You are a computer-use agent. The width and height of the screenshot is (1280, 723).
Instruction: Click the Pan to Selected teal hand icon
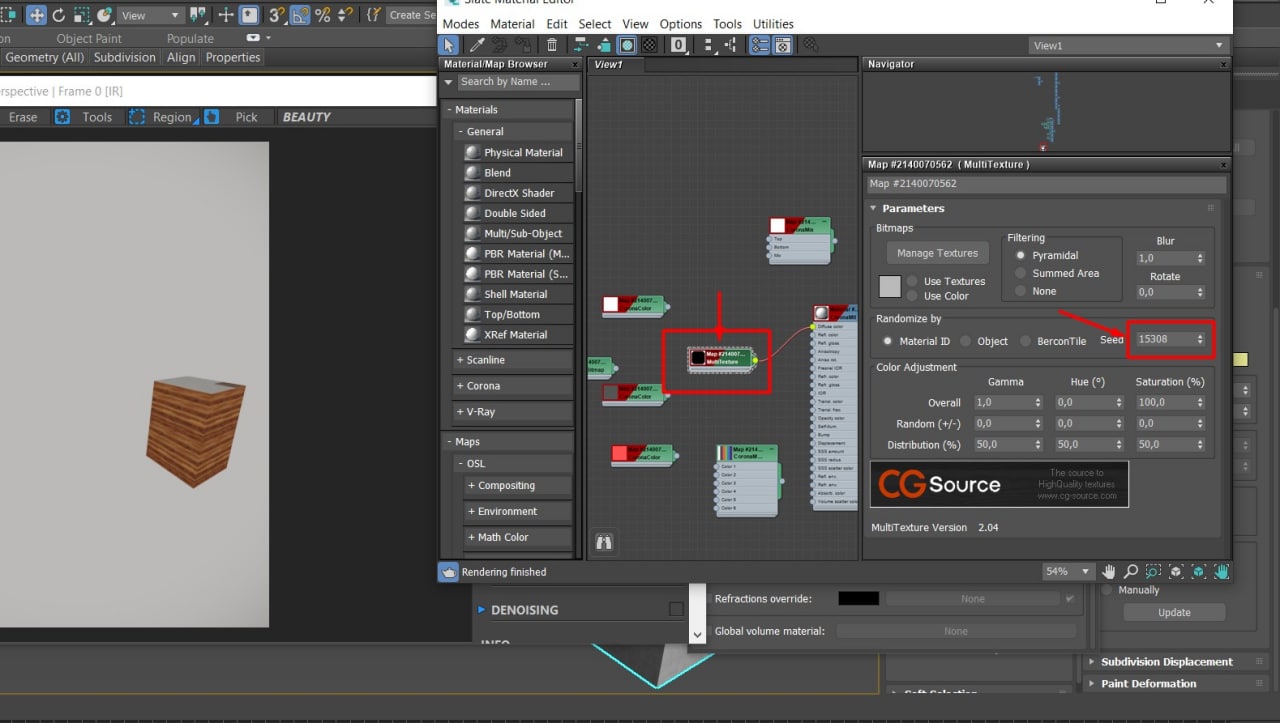click(1221, 572)
